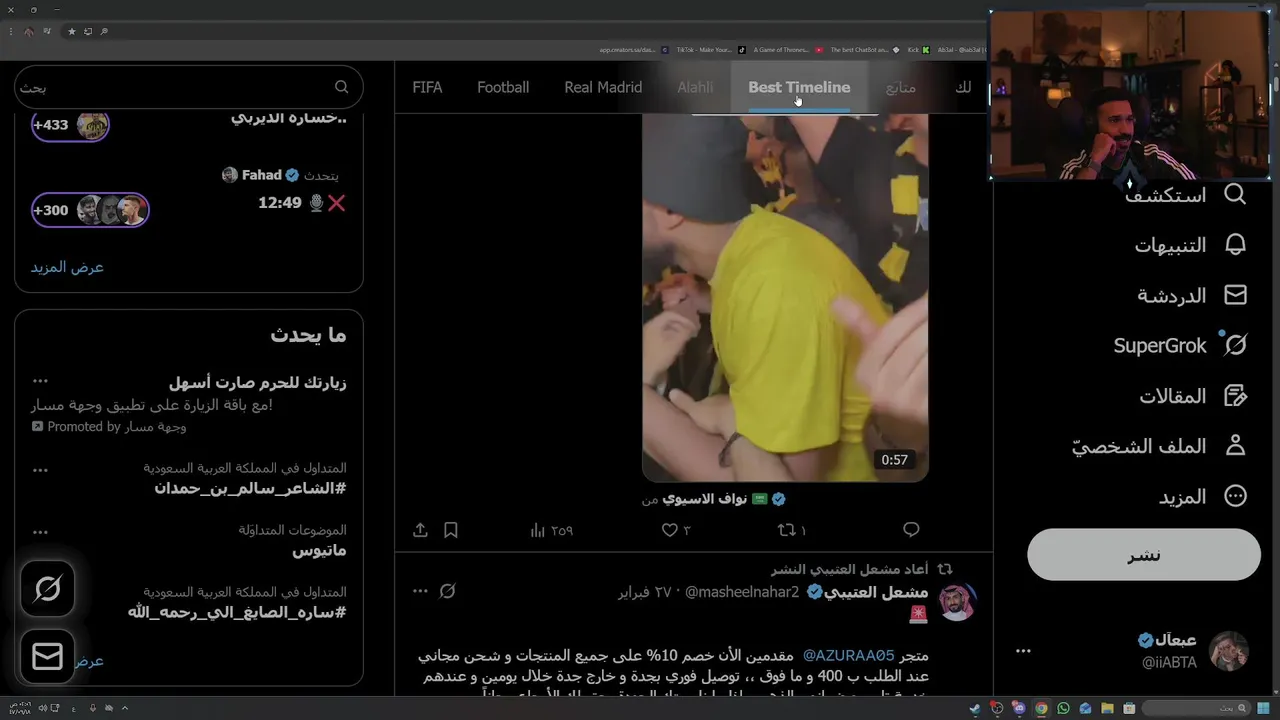Open More (المزيد) circle icon
The height and width of the screenshot is (720, 1280).
point(1235,496)
